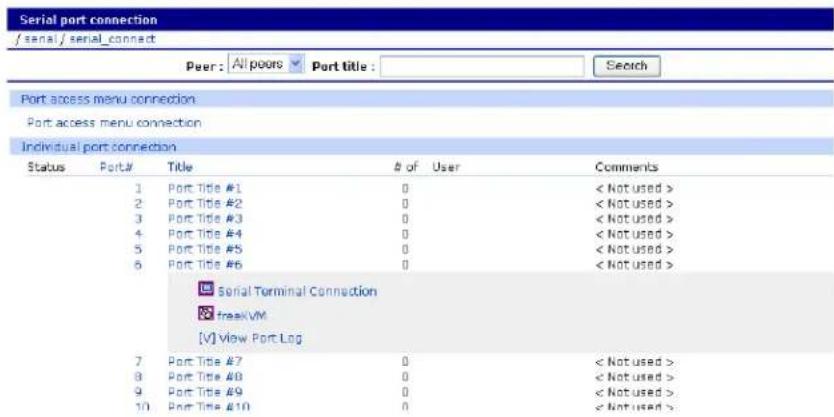This screenshot has width=834, height=417.
Task: Click the Port# column header
Action: 116,167
